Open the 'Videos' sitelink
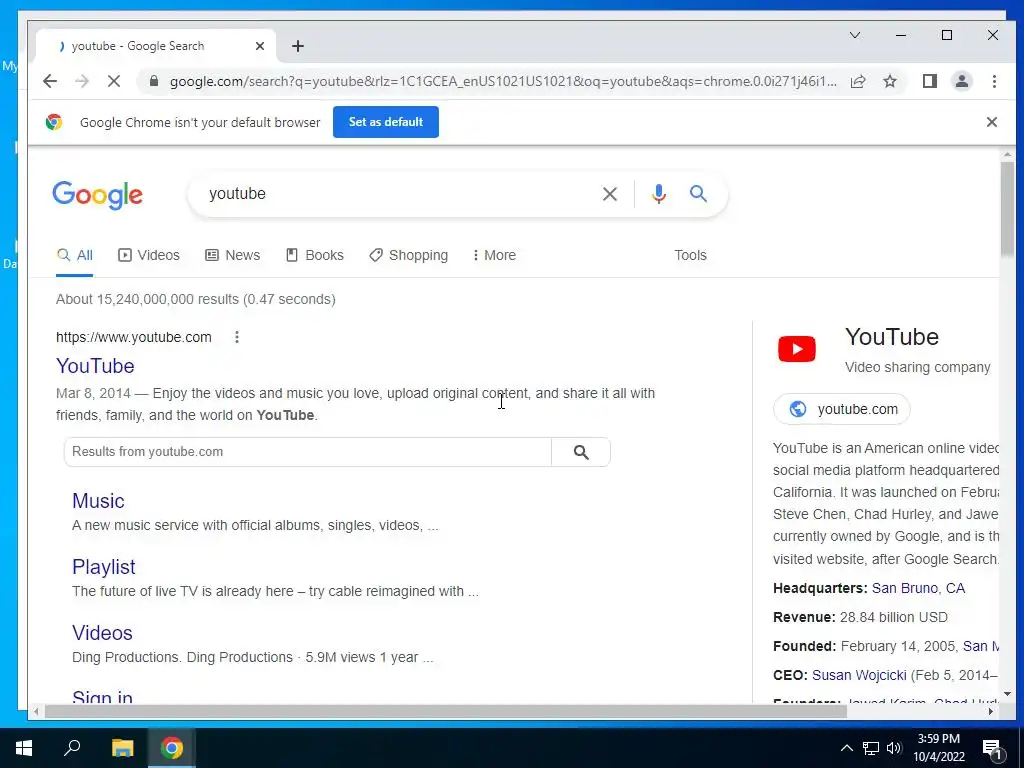The width and height of the screenshot is (1024, 768). (103, 633)
